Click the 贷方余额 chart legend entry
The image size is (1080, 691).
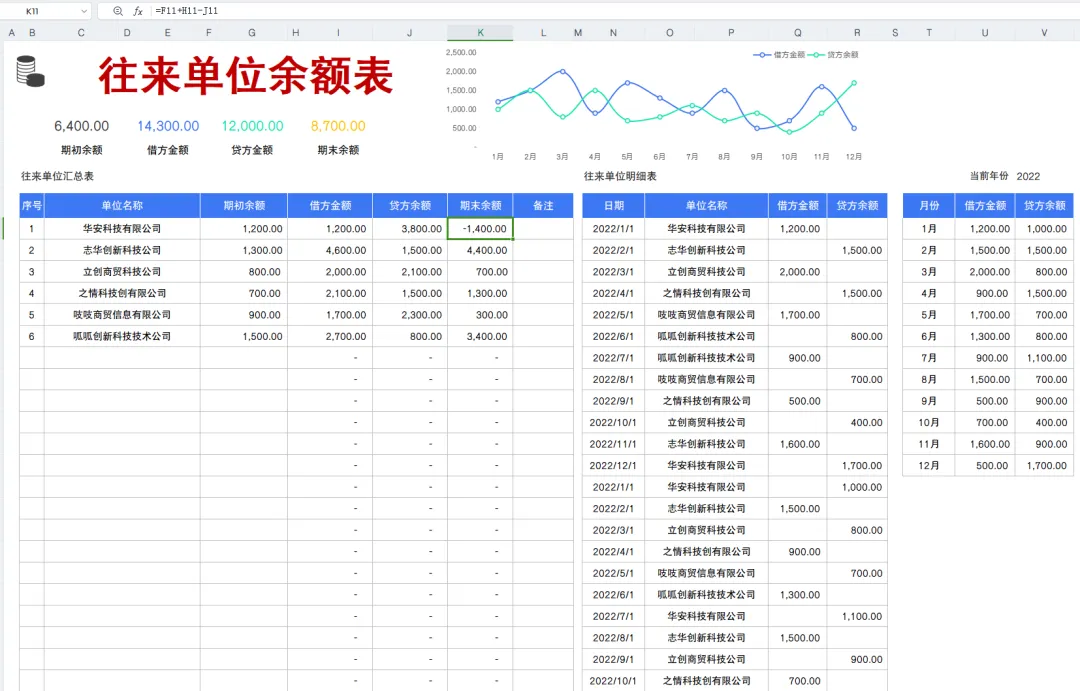[x=833, y=54]
